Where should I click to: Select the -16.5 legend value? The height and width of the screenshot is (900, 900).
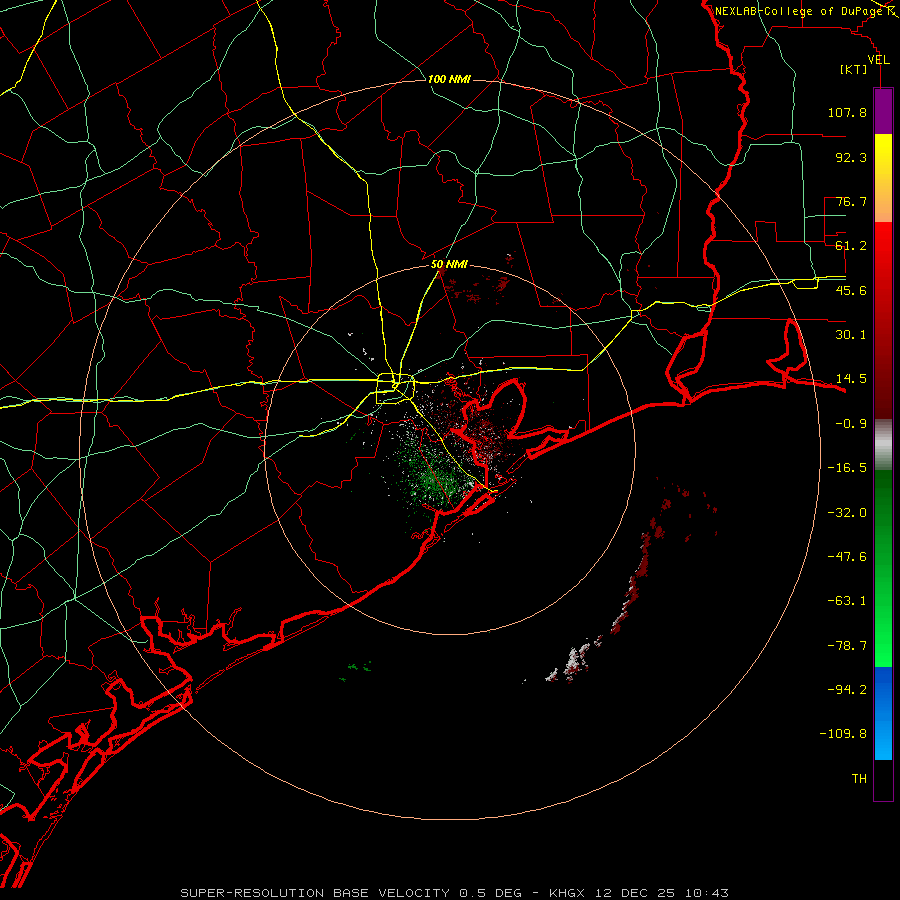click(847, 468)
